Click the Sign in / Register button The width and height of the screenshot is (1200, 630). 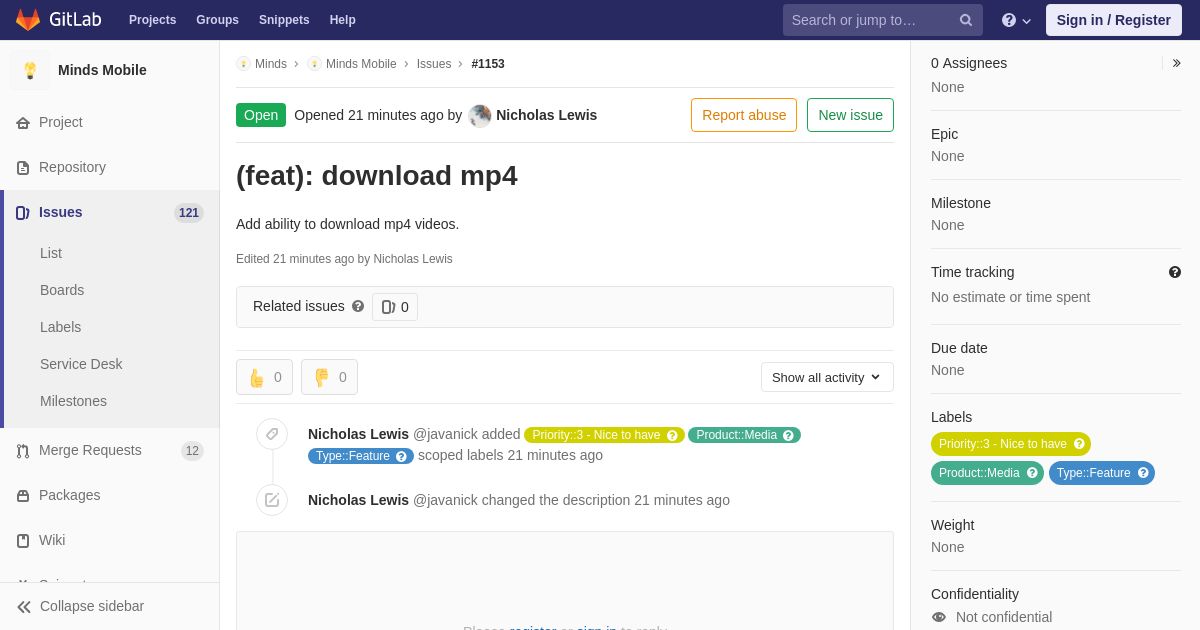point(1113,20)
